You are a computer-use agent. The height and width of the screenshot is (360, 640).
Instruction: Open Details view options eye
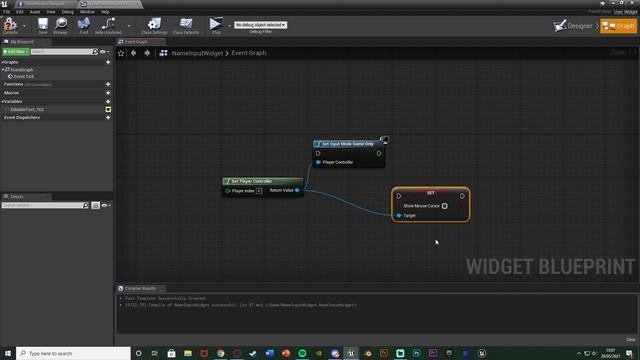[x=105, y=205]
